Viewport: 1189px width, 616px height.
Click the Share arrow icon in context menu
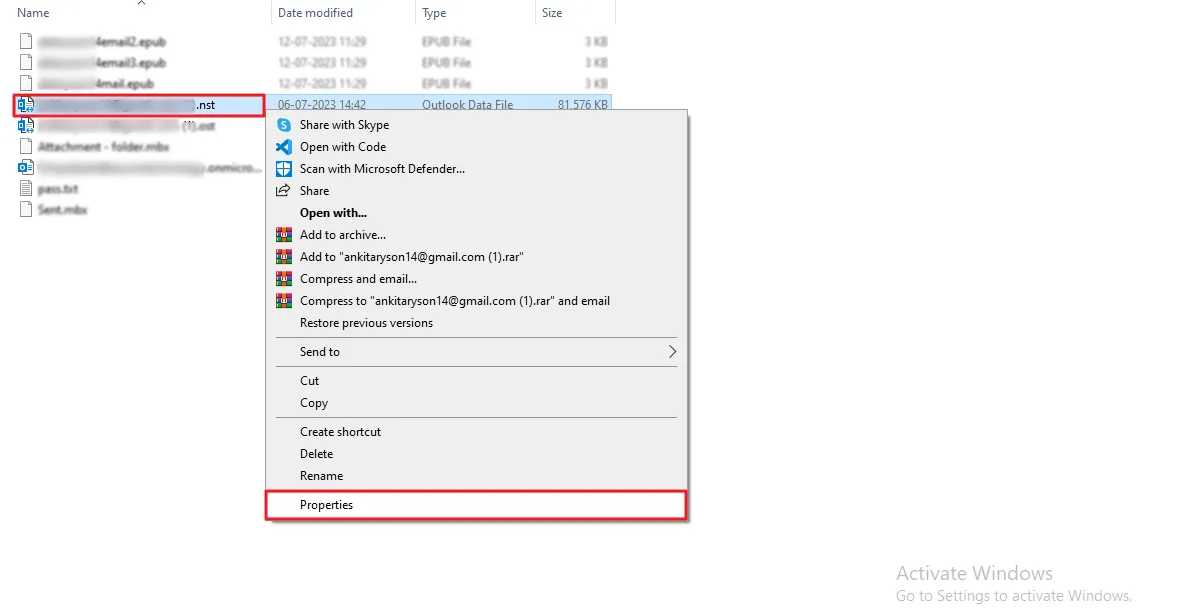(x=284, y=191)
